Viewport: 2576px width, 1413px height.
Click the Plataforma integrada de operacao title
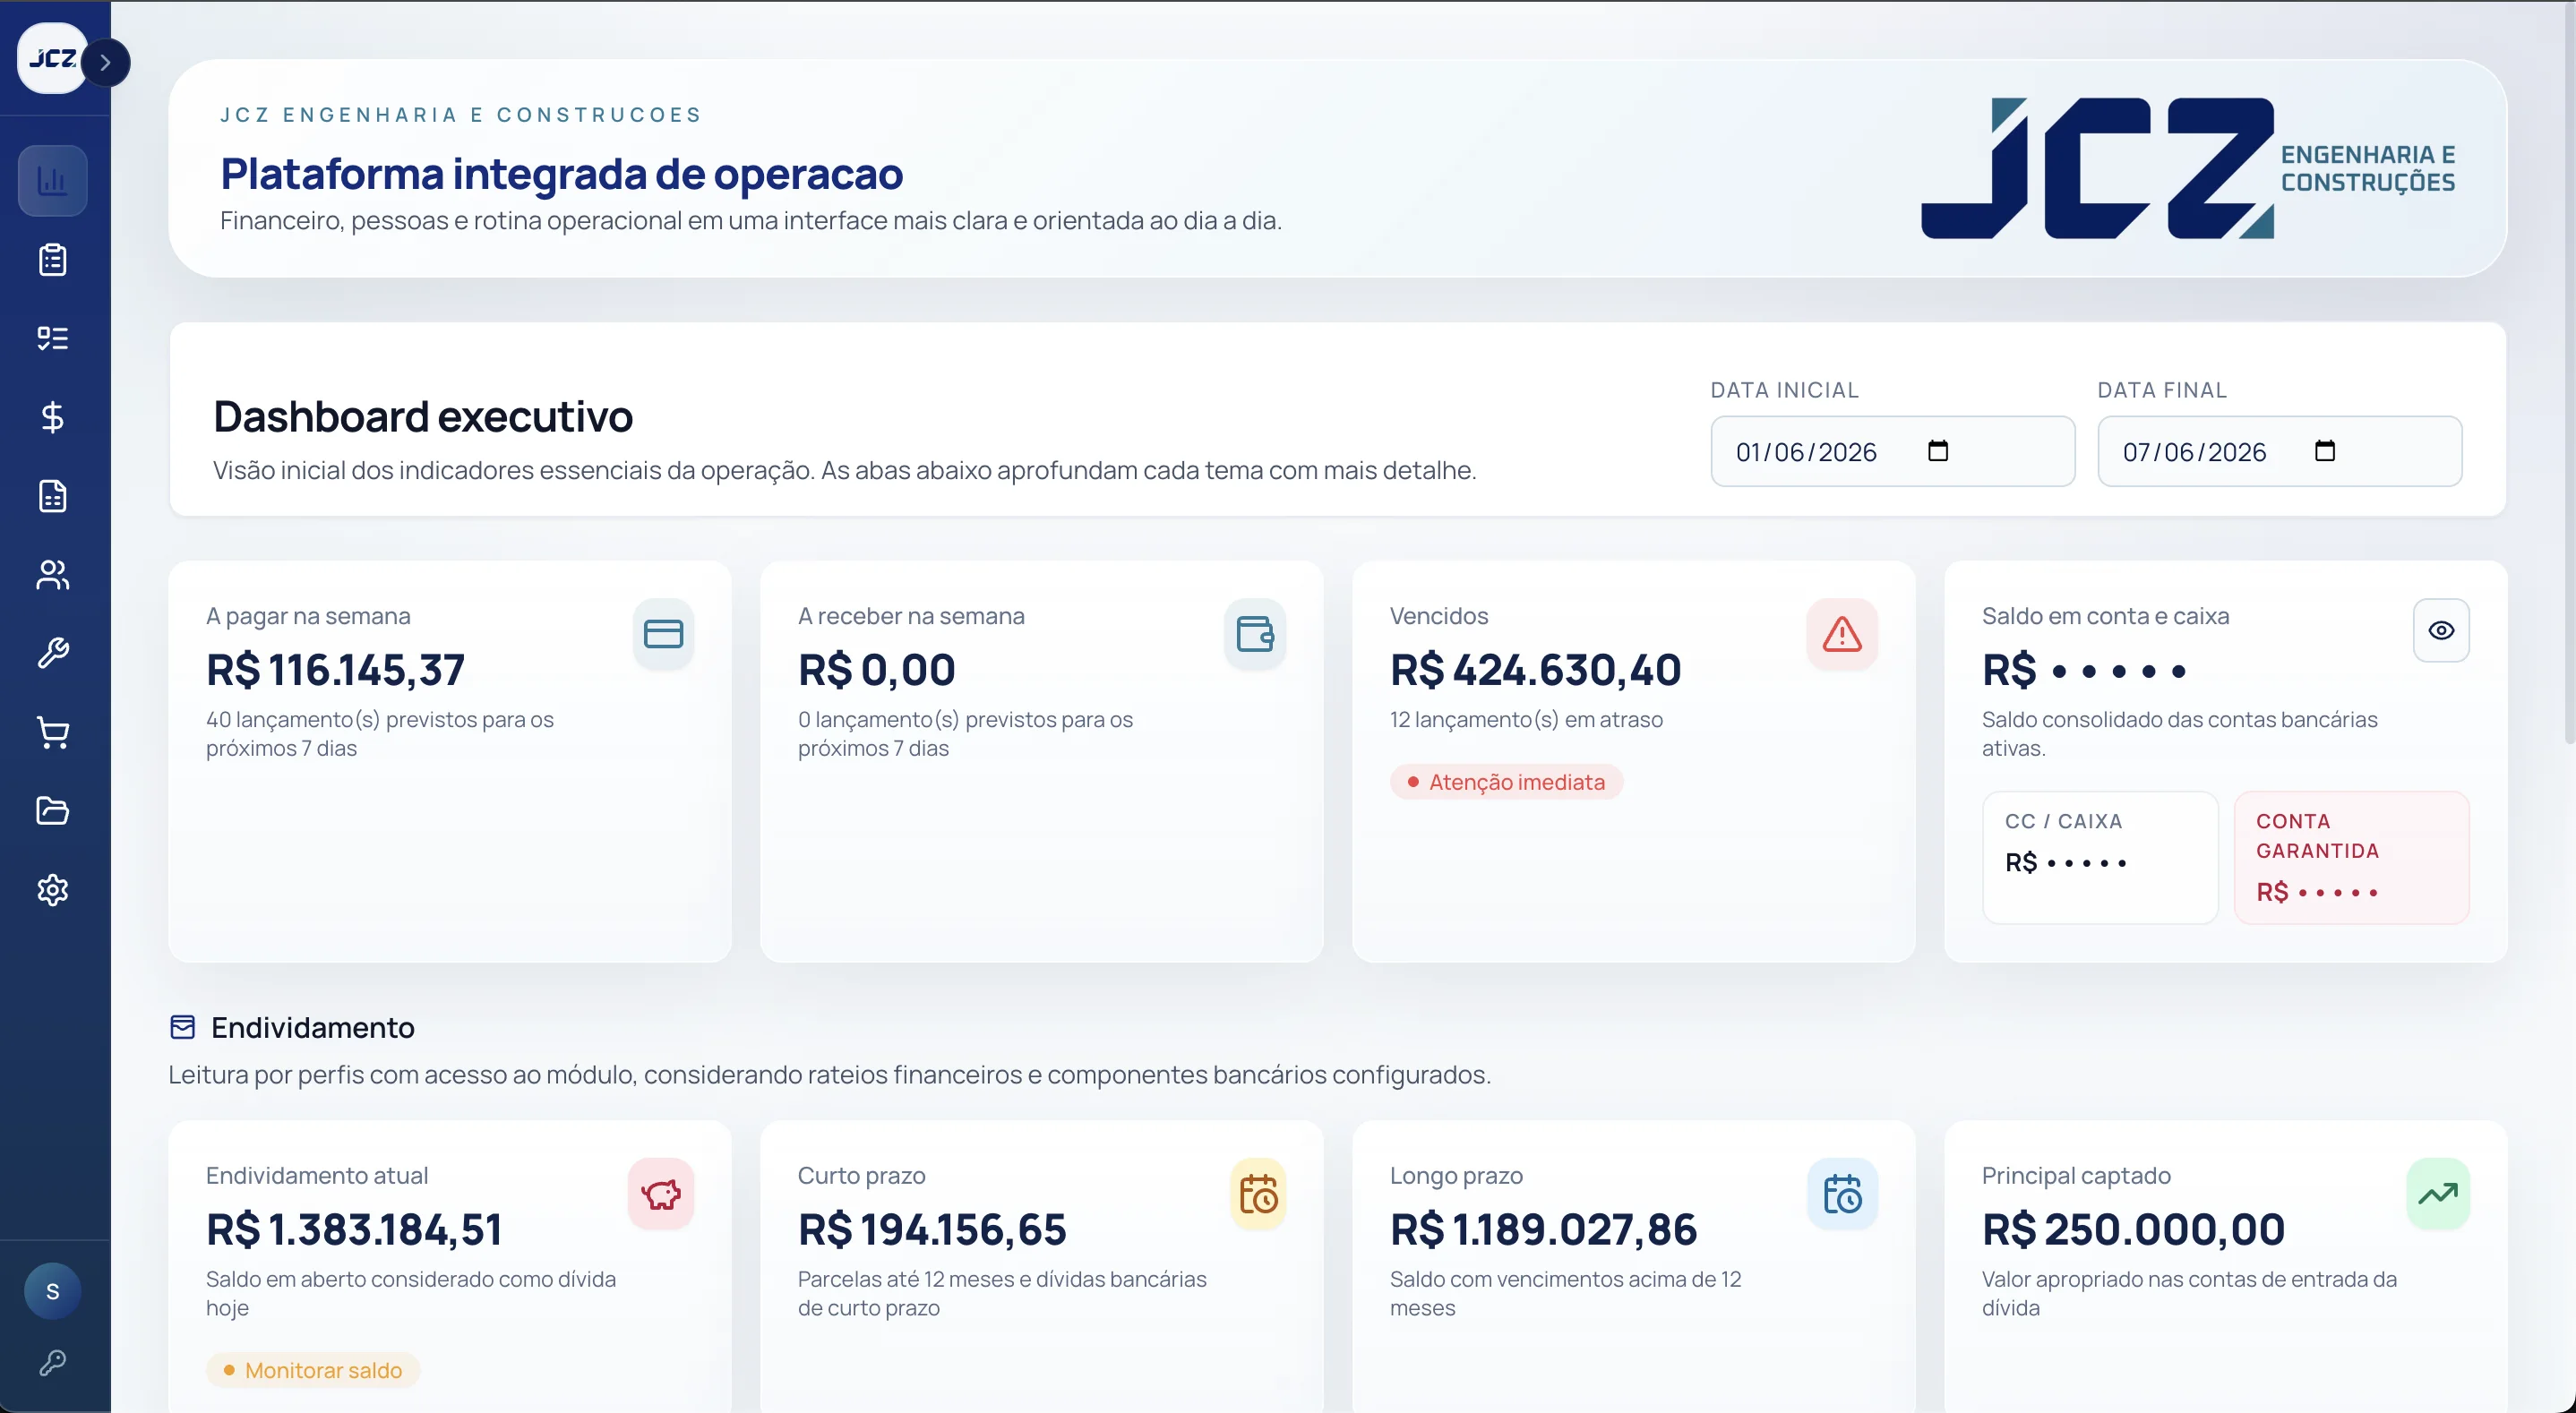click(x=561, y=174)
